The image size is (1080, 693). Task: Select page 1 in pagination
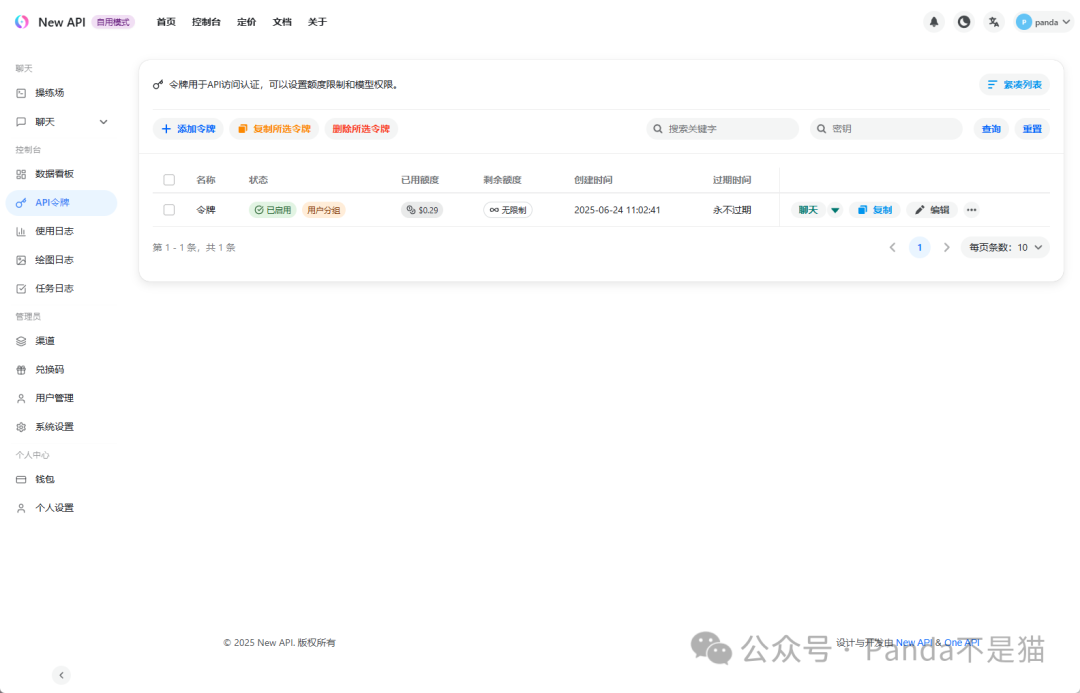[x=920, y=247]
